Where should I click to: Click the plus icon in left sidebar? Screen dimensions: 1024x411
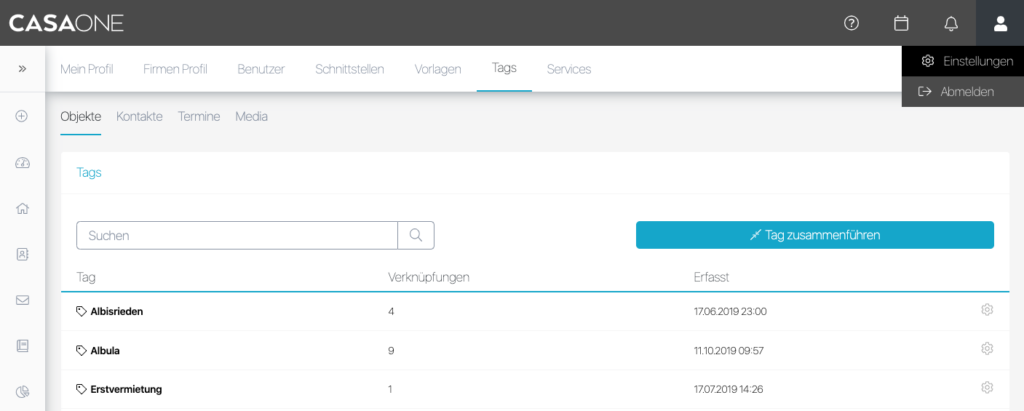point(22,116)
